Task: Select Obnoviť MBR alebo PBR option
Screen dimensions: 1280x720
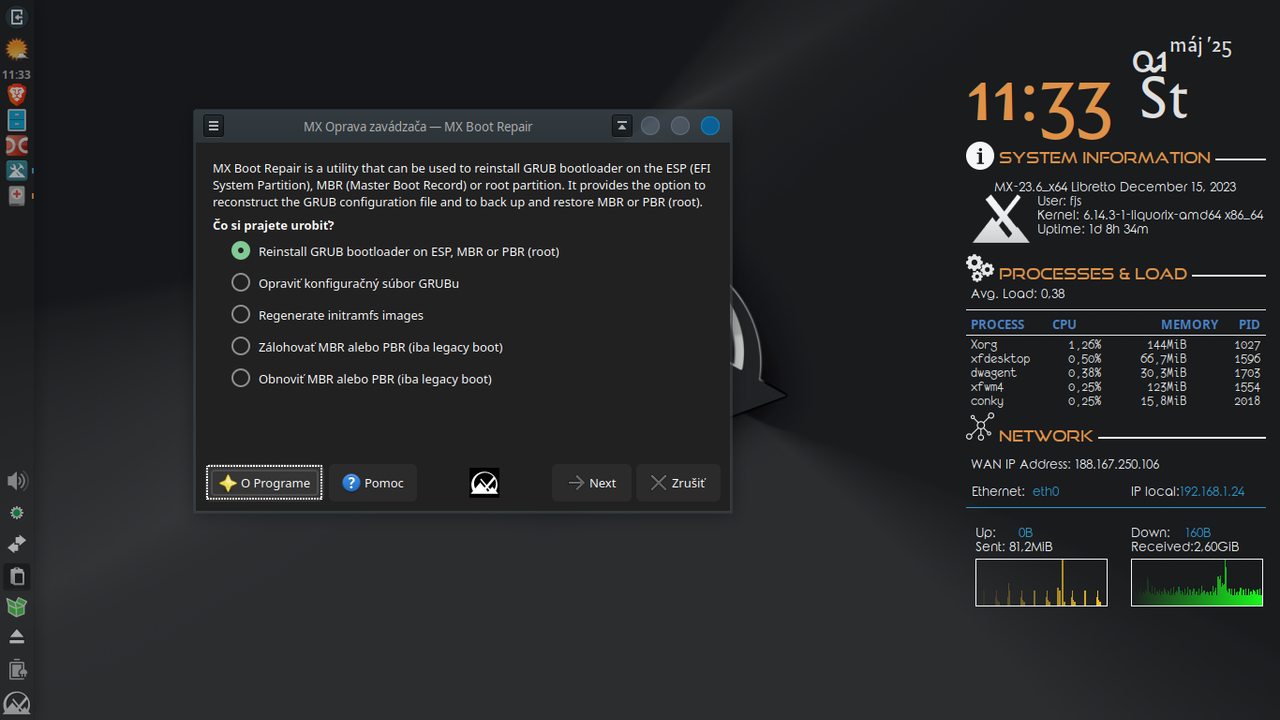Action: [361, 379]
